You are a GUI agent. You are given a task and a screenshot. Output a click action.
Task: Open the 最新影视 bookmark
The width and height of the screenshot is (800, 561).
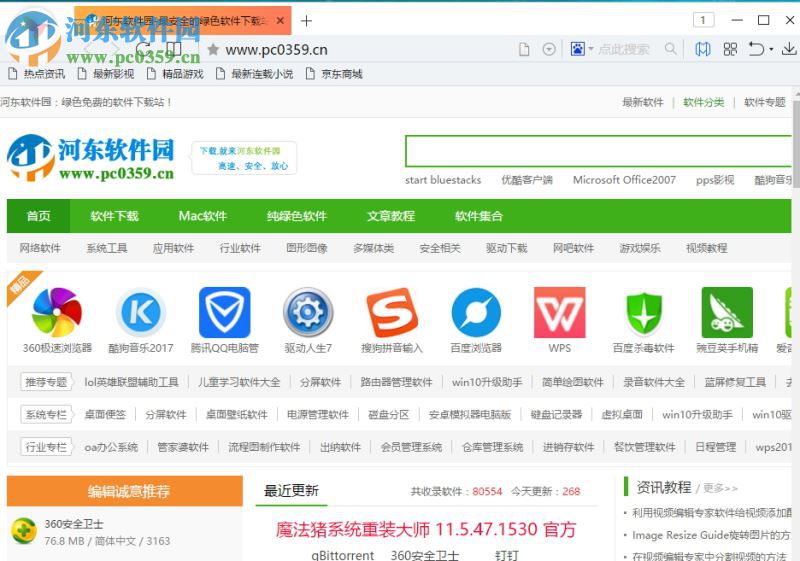(x=106, y=74)
